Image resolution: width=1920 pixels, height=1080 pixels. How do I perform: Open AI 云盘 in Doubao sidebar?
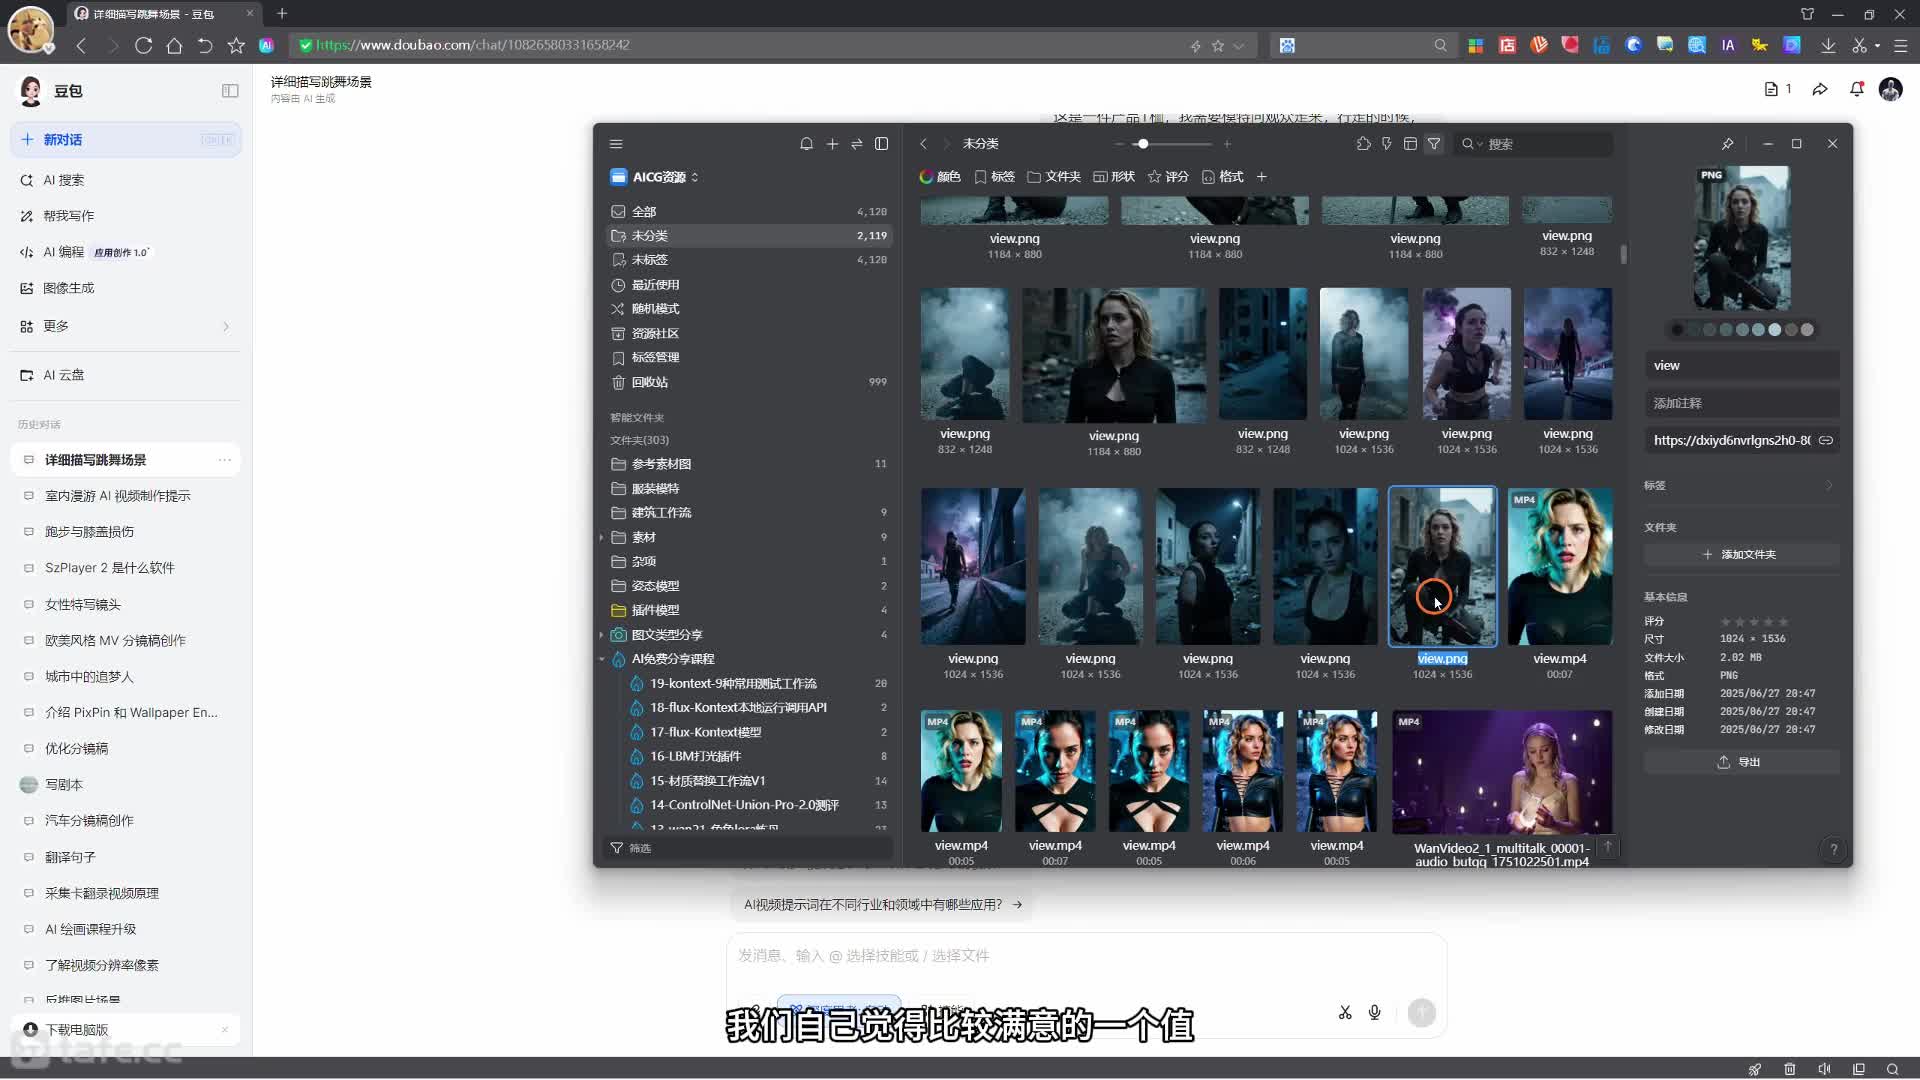pyautogui.click(x=126, y=375)
